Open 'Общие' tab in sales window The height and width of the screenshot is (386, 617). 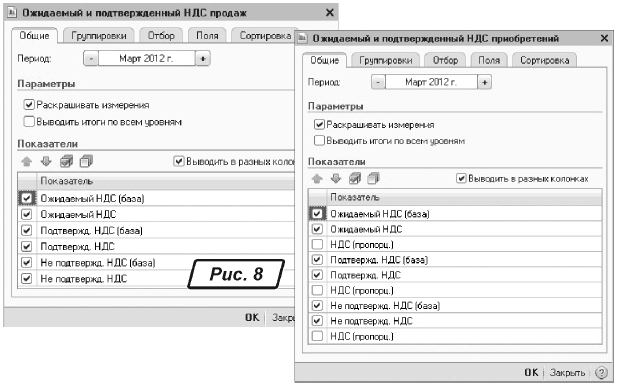click(35, 36)
